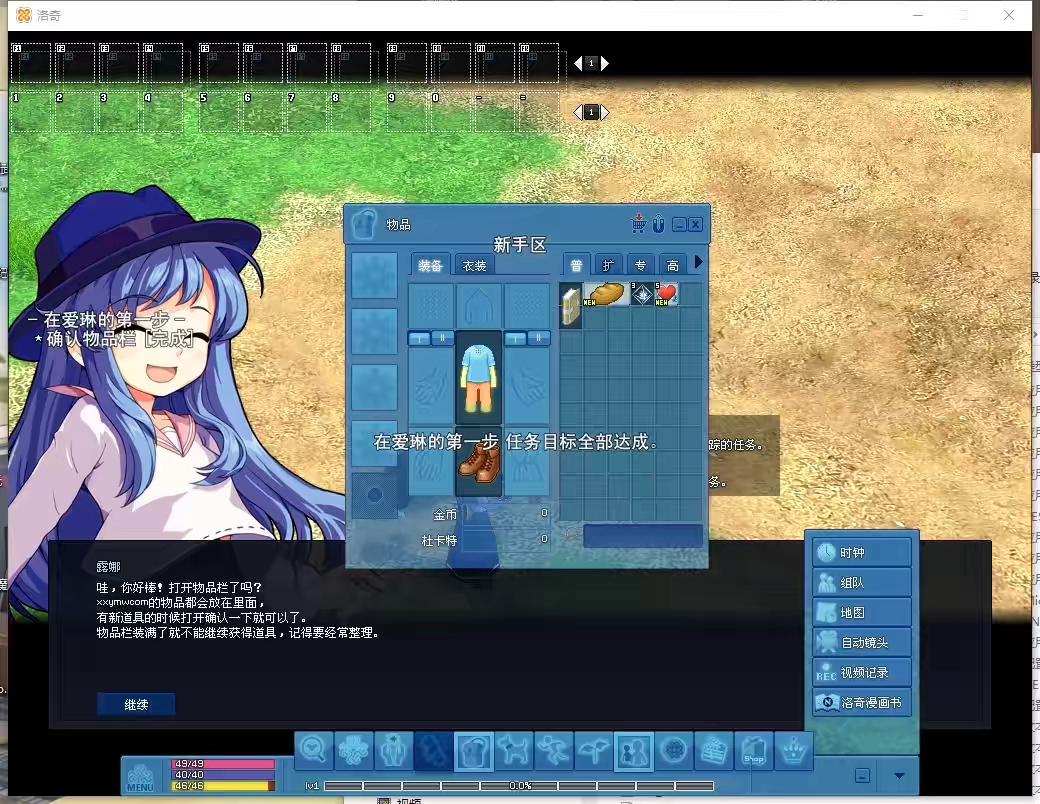Go to next page of number hotbar
This screenshot has height=804, width=1040.
pos(604,112)
